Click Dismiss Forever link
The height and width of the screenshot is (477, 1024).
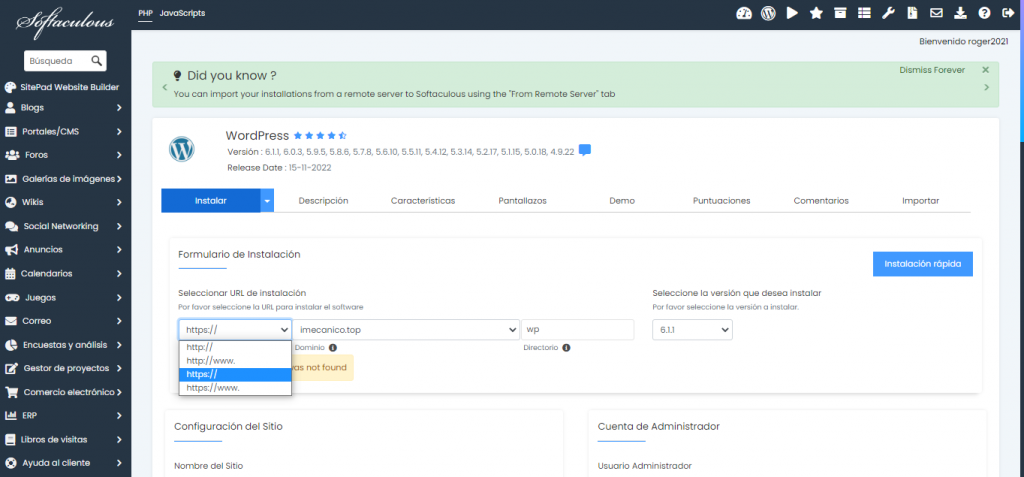[x=932, y=70]
